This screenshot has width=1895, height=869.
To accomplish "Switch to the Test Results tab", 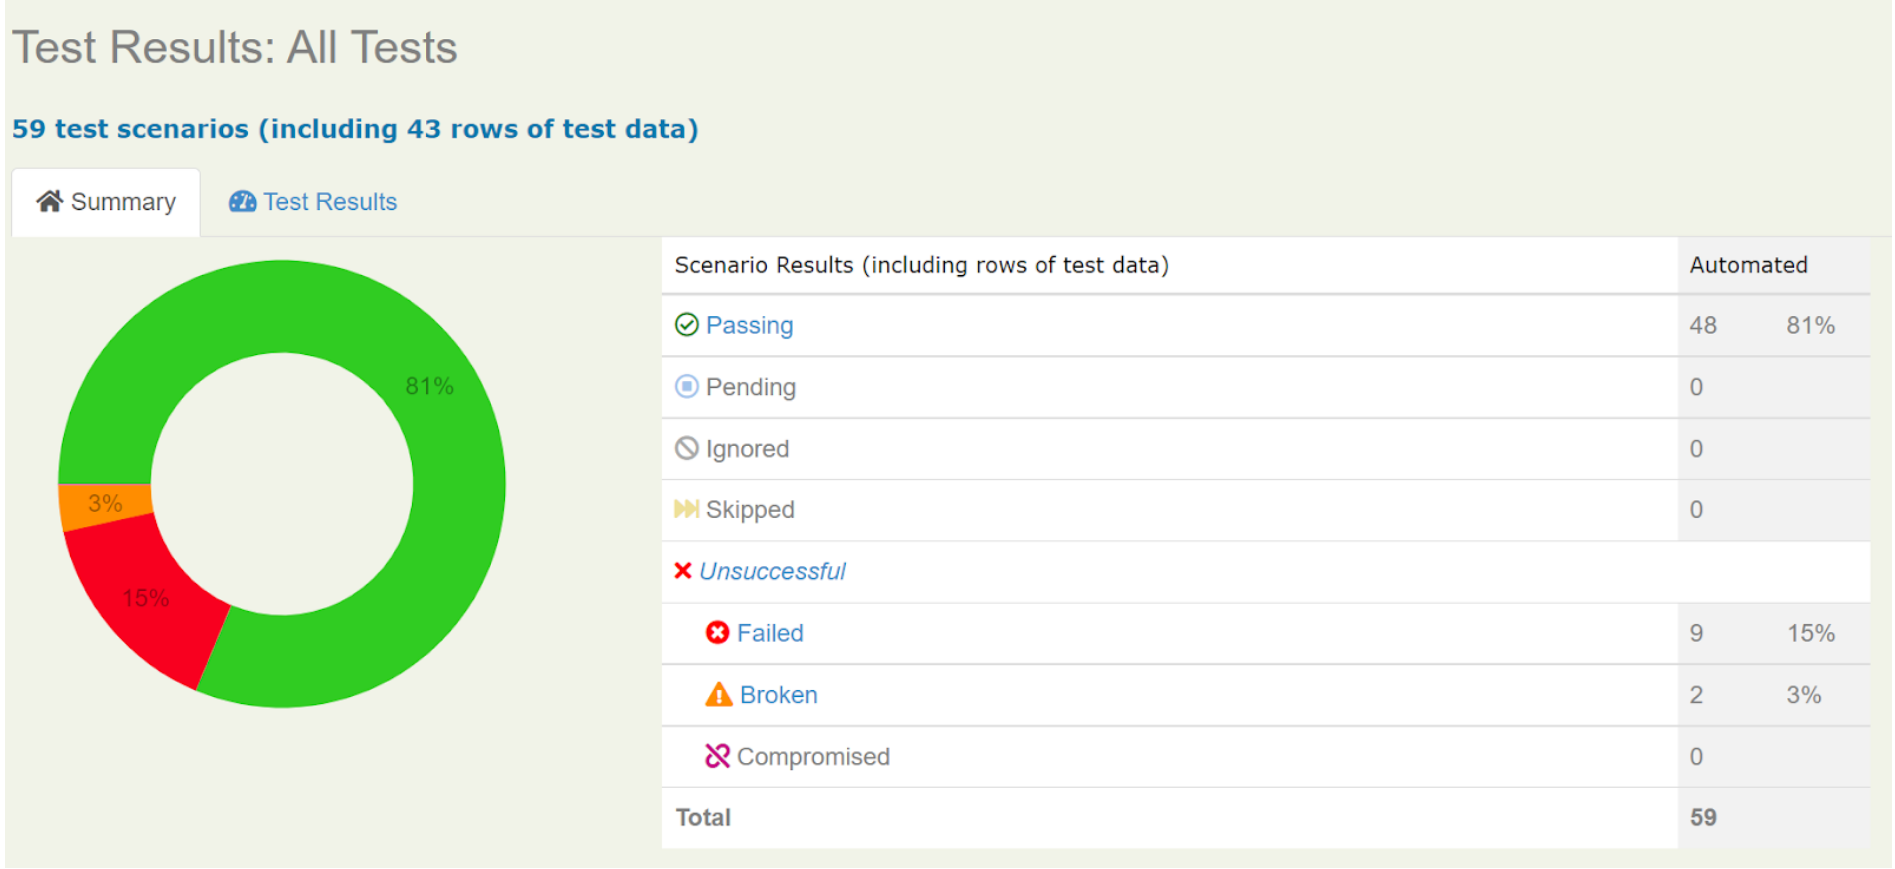I will tap(330, 201).
